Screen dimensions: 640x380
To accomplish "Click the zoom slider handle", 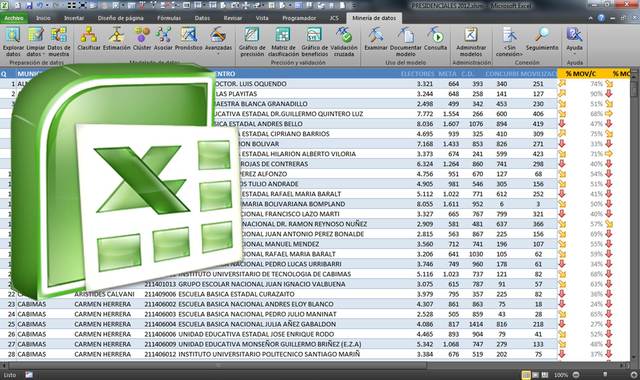I will coord(605,375).
